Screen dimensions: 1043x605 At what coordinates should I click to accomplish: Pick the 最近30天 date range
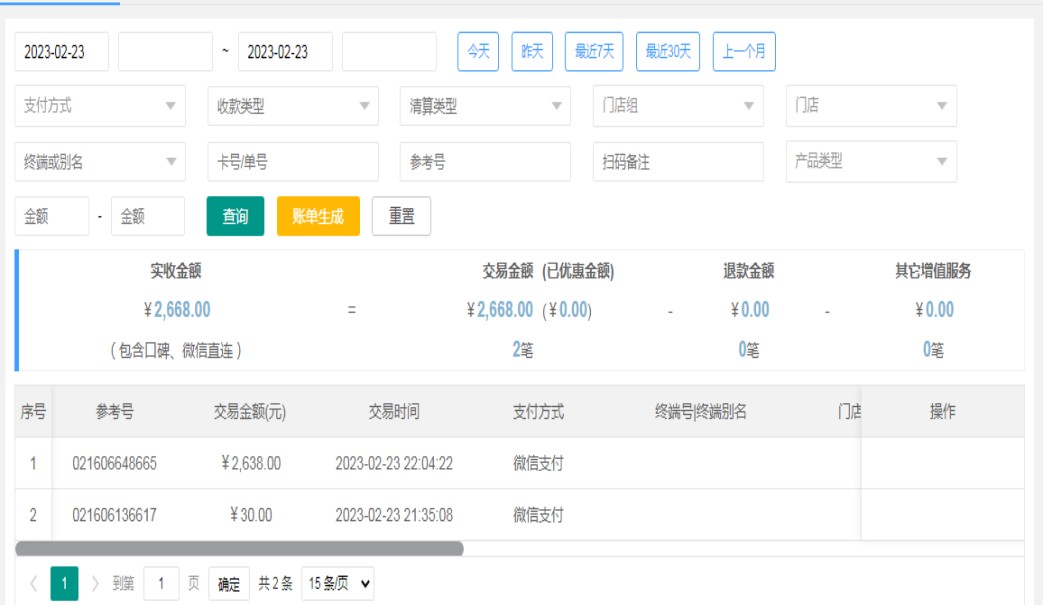click(x=668, y=52)
